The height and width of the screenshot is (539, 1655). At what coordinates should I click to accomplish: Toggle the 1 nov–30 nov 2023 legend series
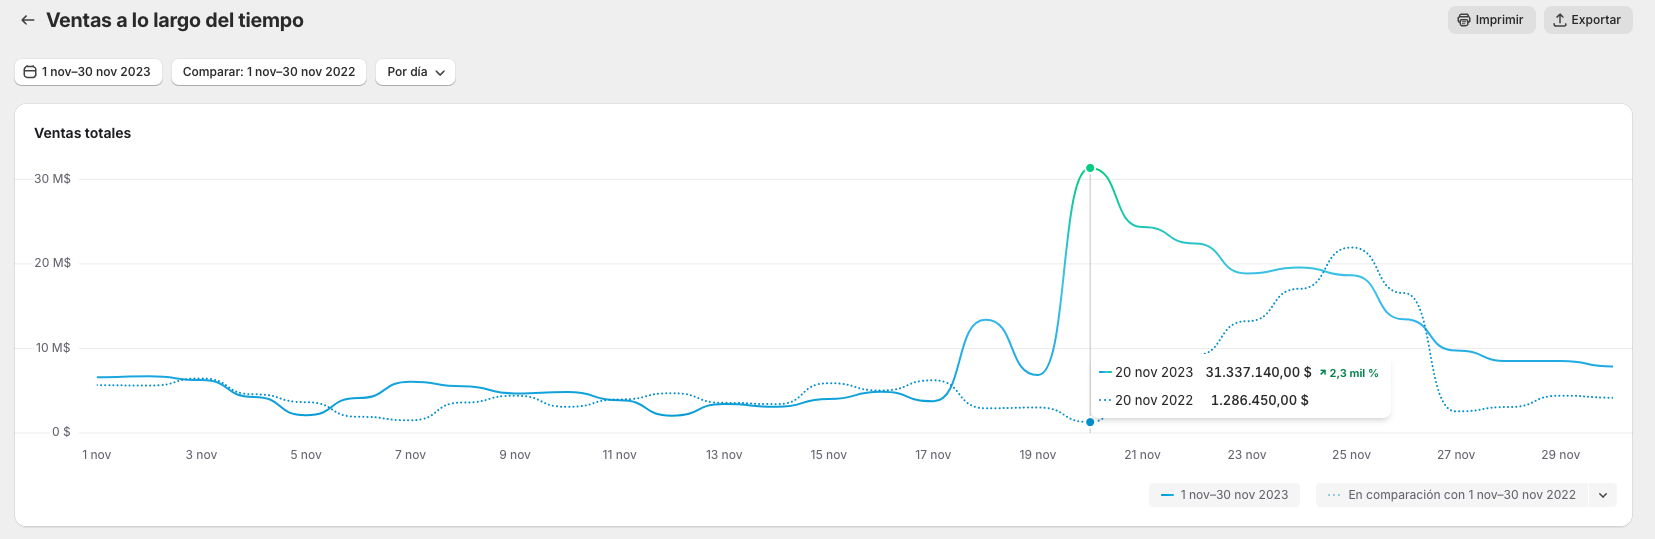pos(1224,495)
